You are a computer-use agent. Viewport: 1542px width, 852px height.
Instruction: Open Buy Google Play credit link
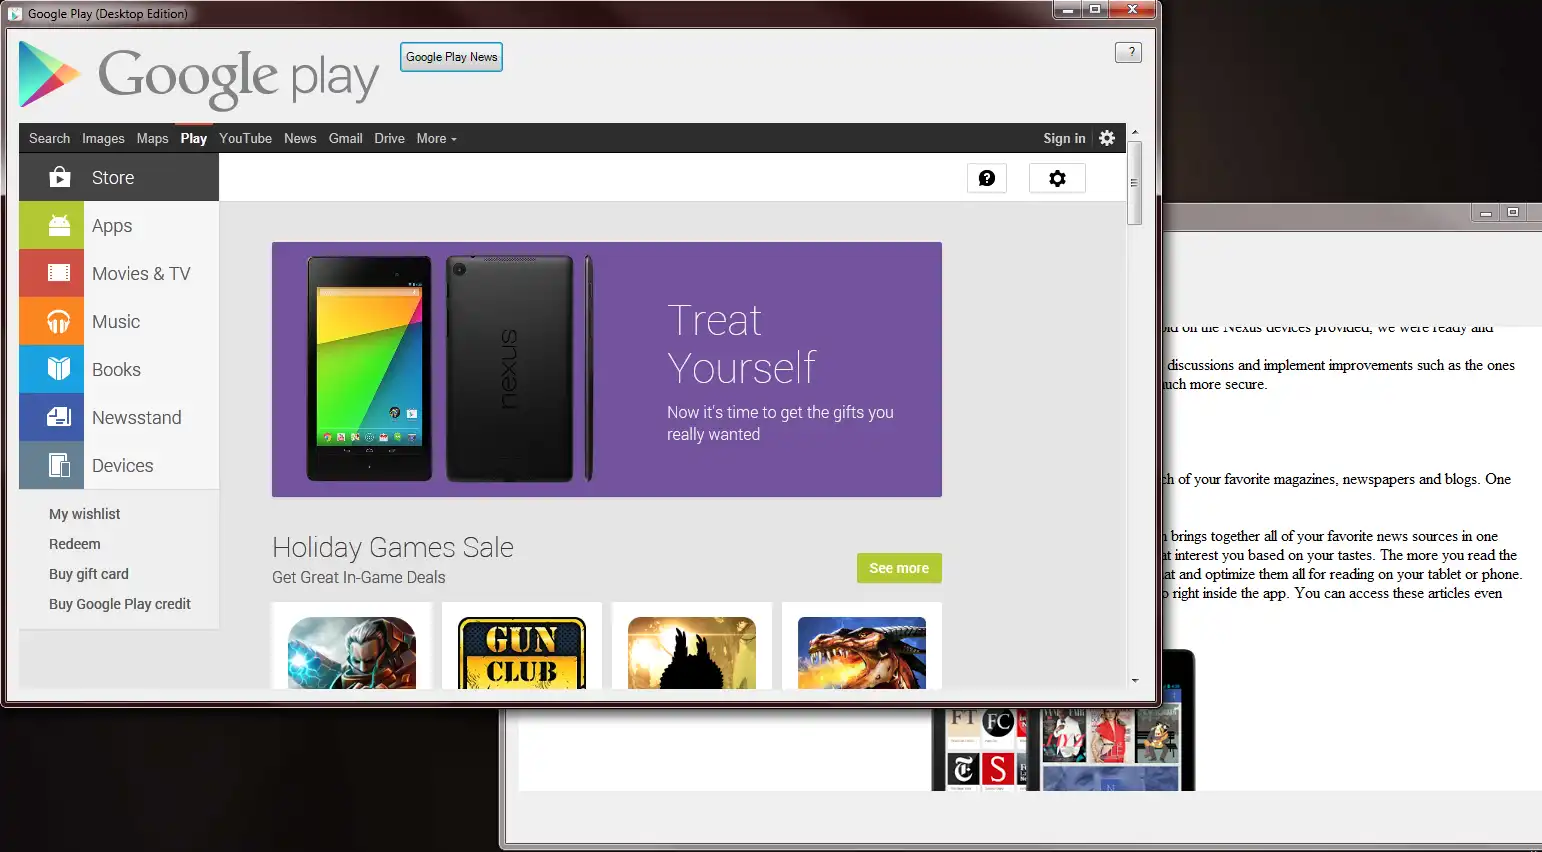[x=120, y=604]
